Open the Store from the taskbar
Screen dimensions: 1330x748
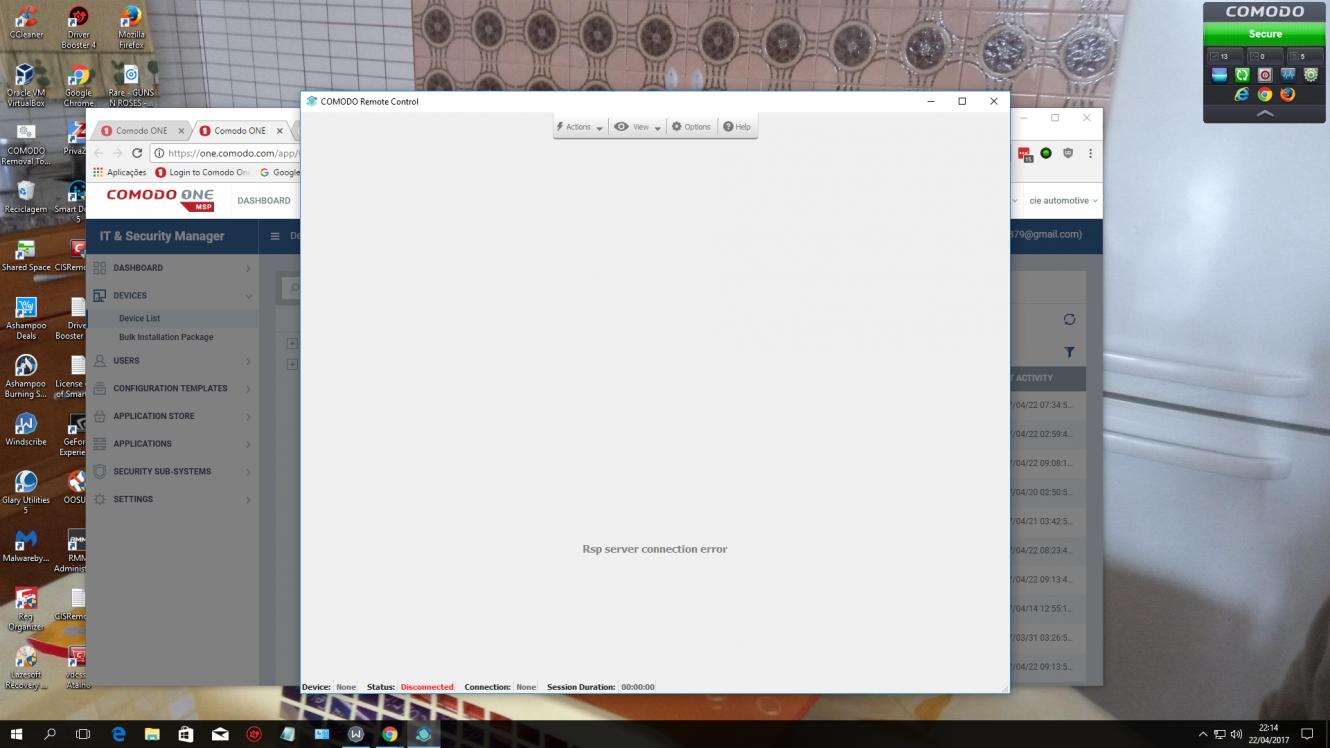(186, 734)
